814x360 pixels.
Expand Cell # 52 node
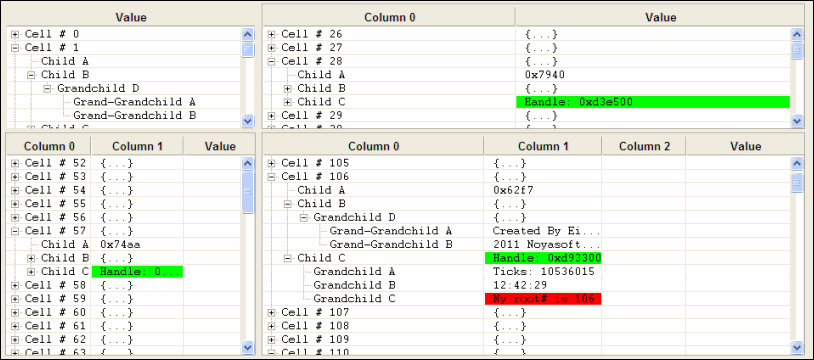[15, 163]
